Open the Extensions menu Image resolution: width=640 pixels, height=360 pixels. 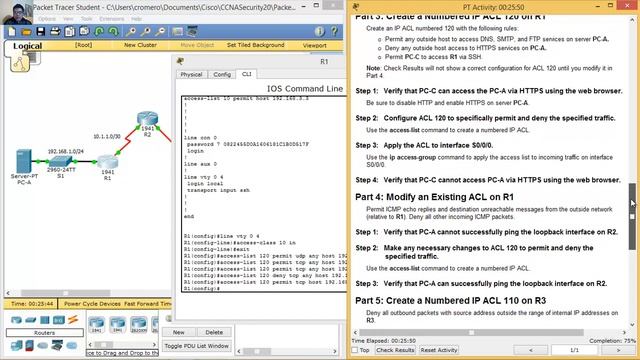point(112,19)
